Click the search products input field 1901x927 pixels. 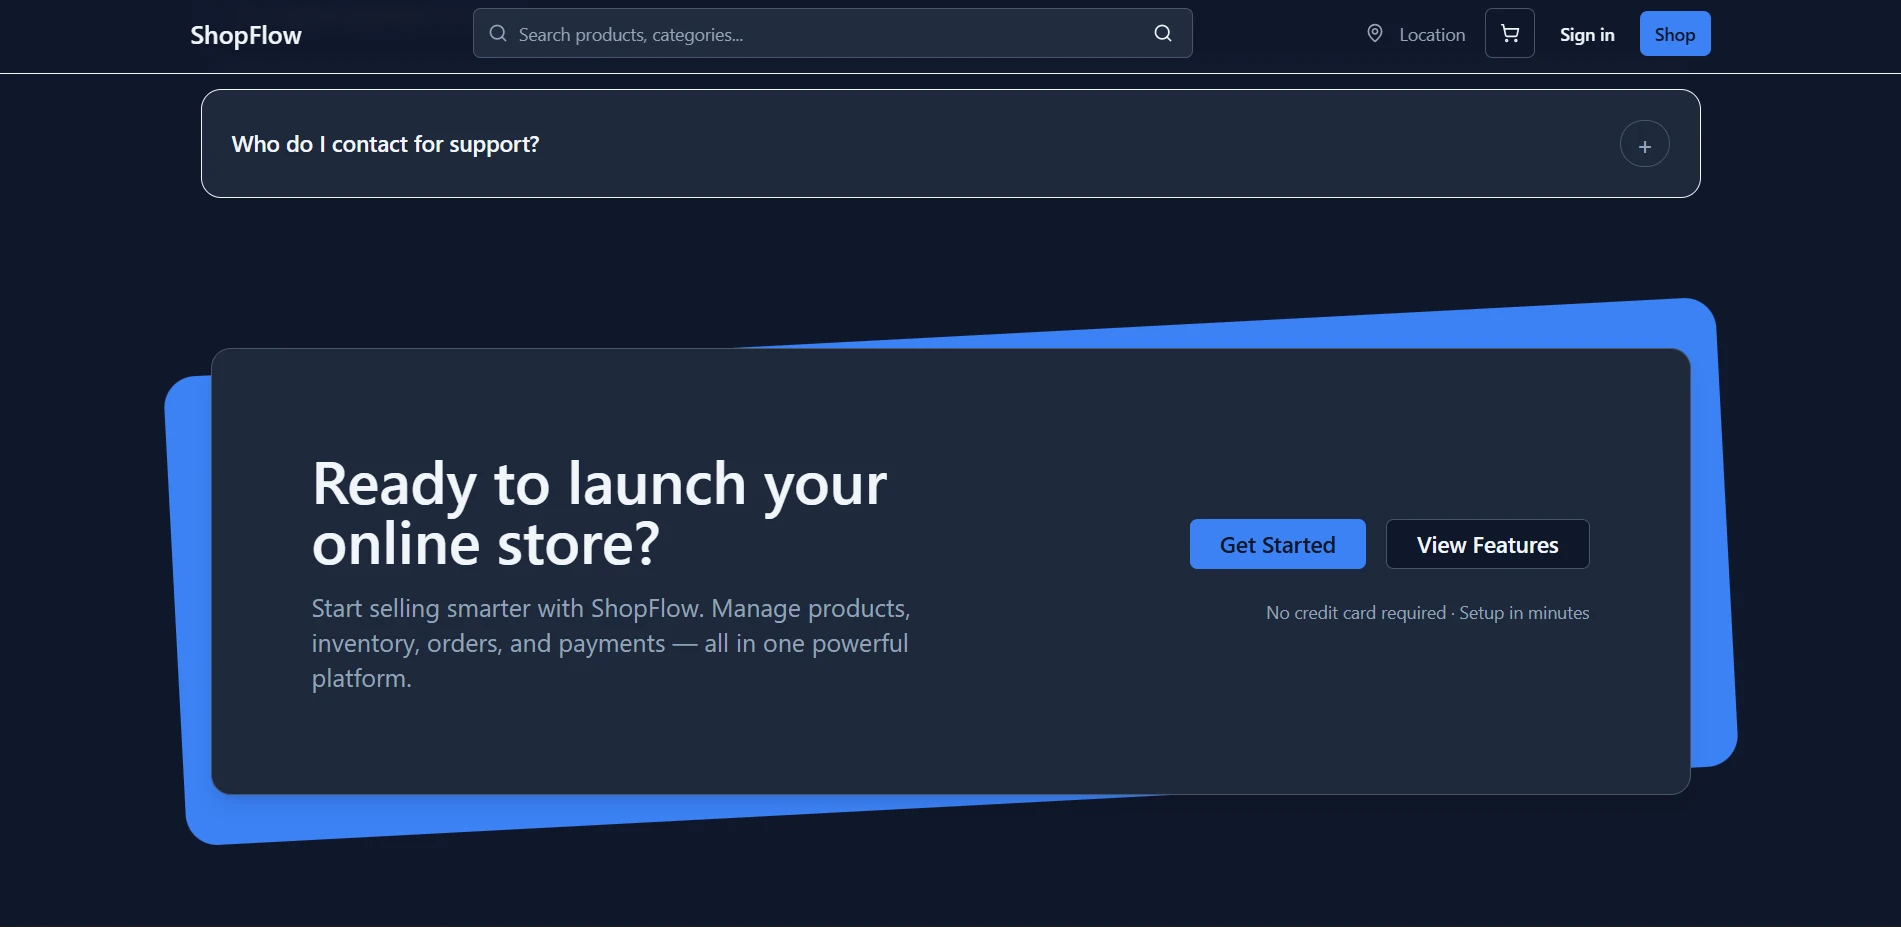832,34
